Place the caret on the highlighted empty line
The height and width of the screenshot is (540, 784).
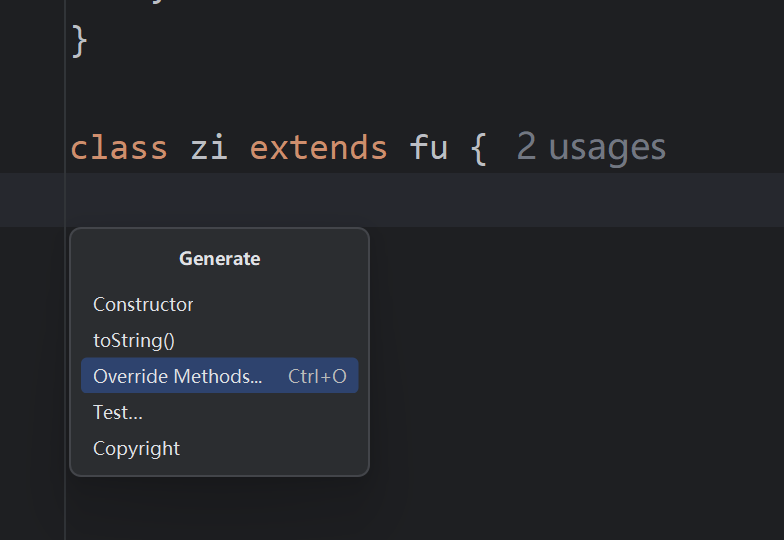pos(424,200)
